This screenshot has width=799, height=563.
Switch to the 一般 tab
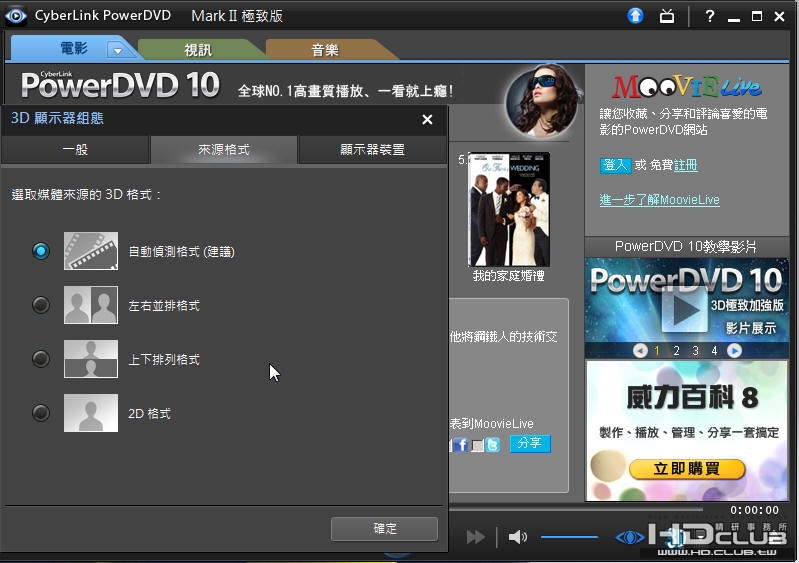point(75,149)
